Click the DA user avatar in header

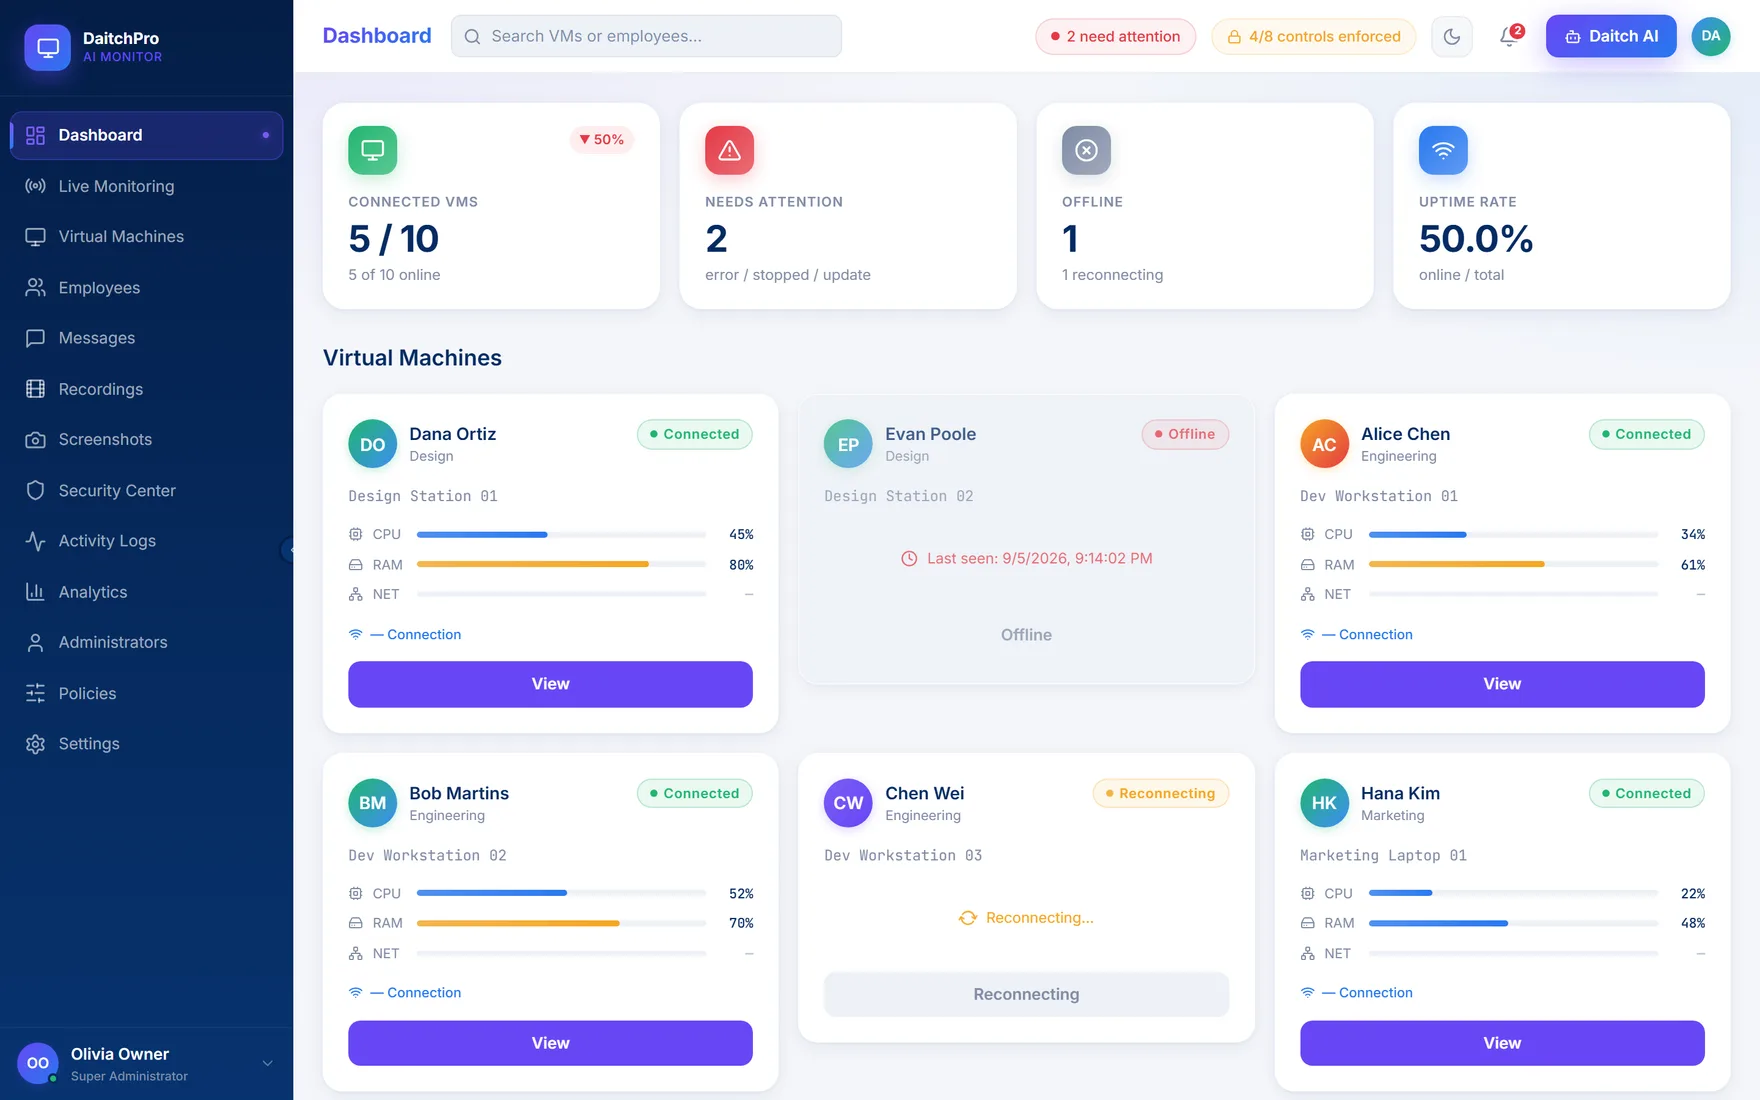[x=1711, y=36]
